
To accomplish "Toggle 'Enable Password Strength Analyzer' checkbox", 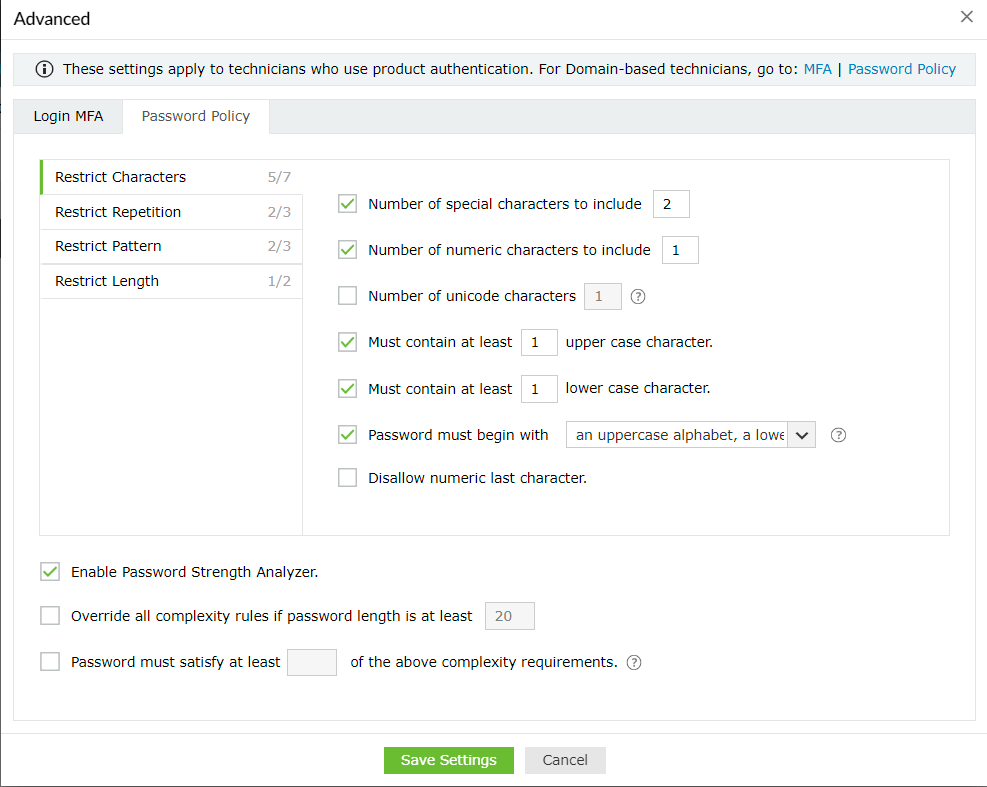I will (50, 572).
